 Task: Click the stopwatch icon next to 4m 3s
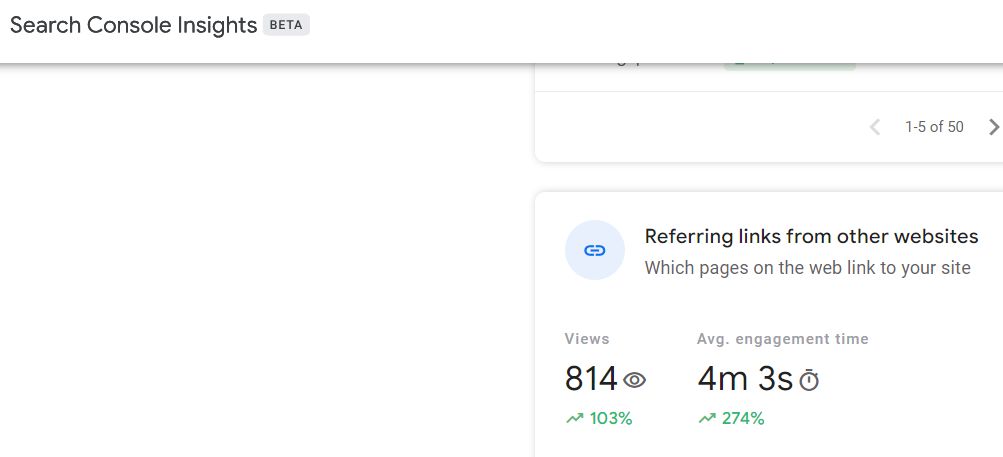click(x=809, y=380)
